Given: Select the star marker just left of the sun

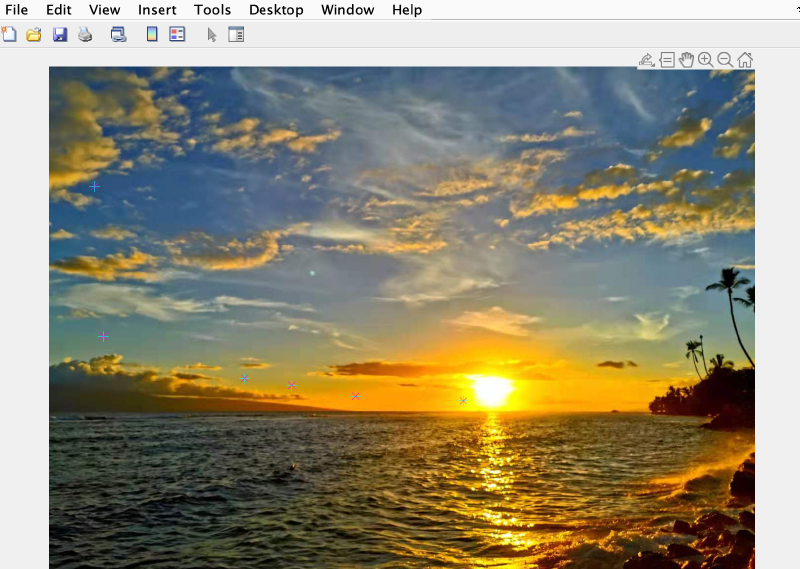Looking at the screenshot, I should tap(463, 401).
